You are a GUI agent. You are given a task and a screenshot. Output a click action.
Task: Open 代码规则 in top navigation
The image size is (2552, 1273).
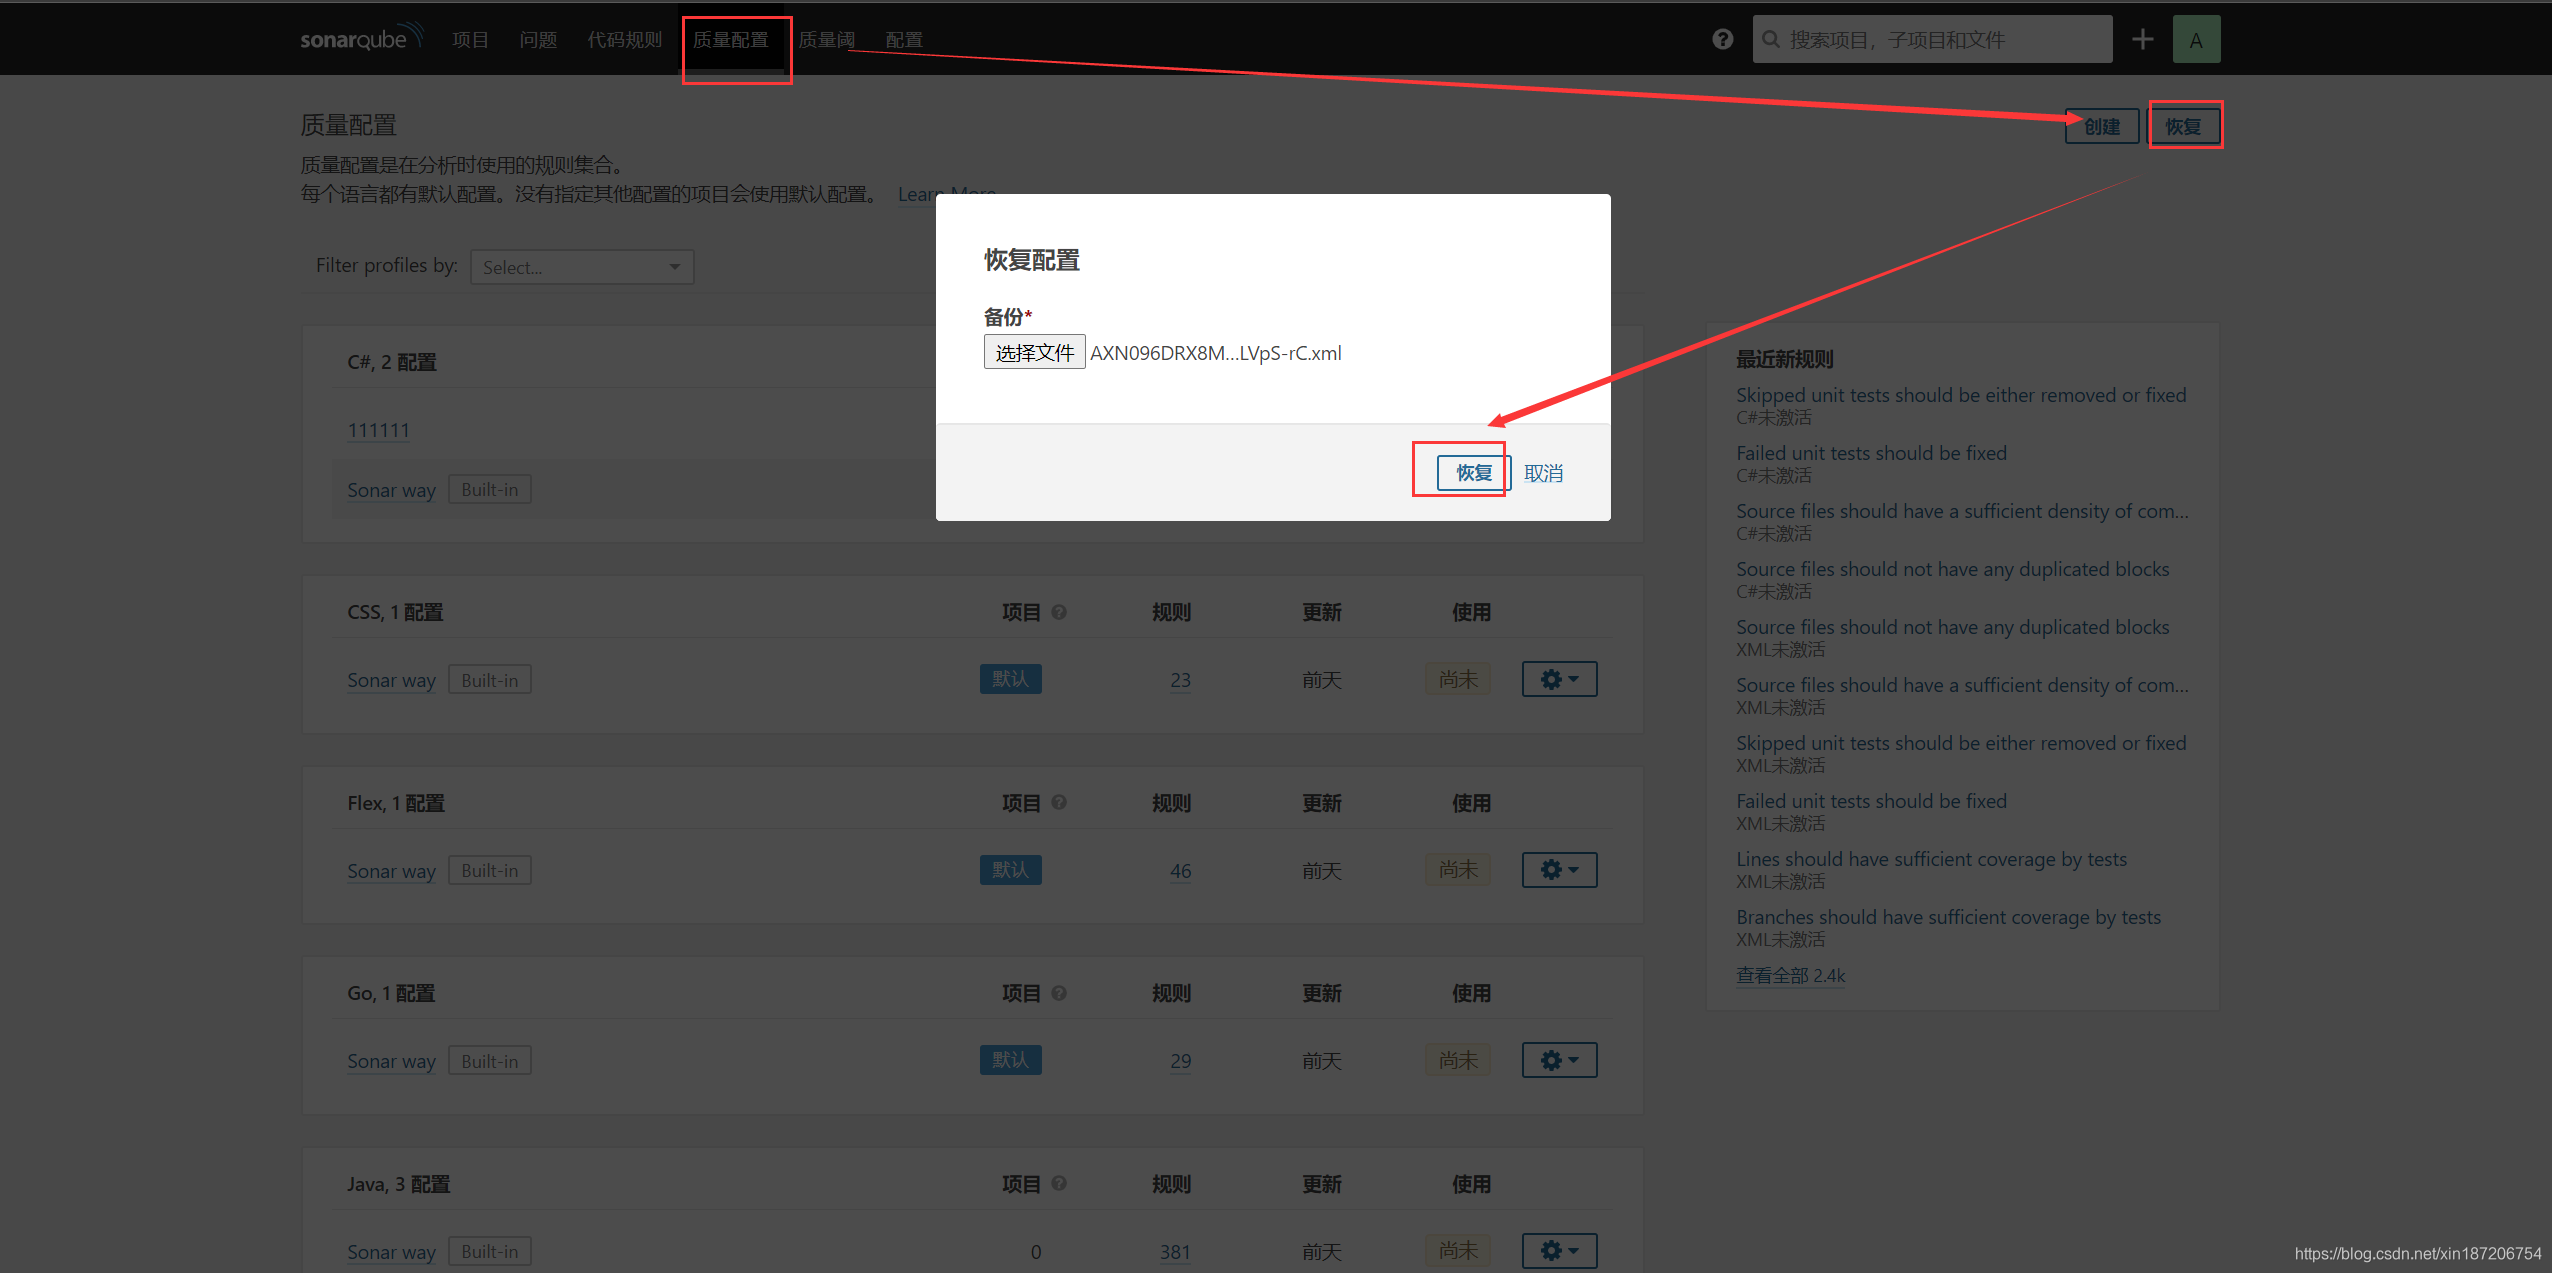(625, 40)
